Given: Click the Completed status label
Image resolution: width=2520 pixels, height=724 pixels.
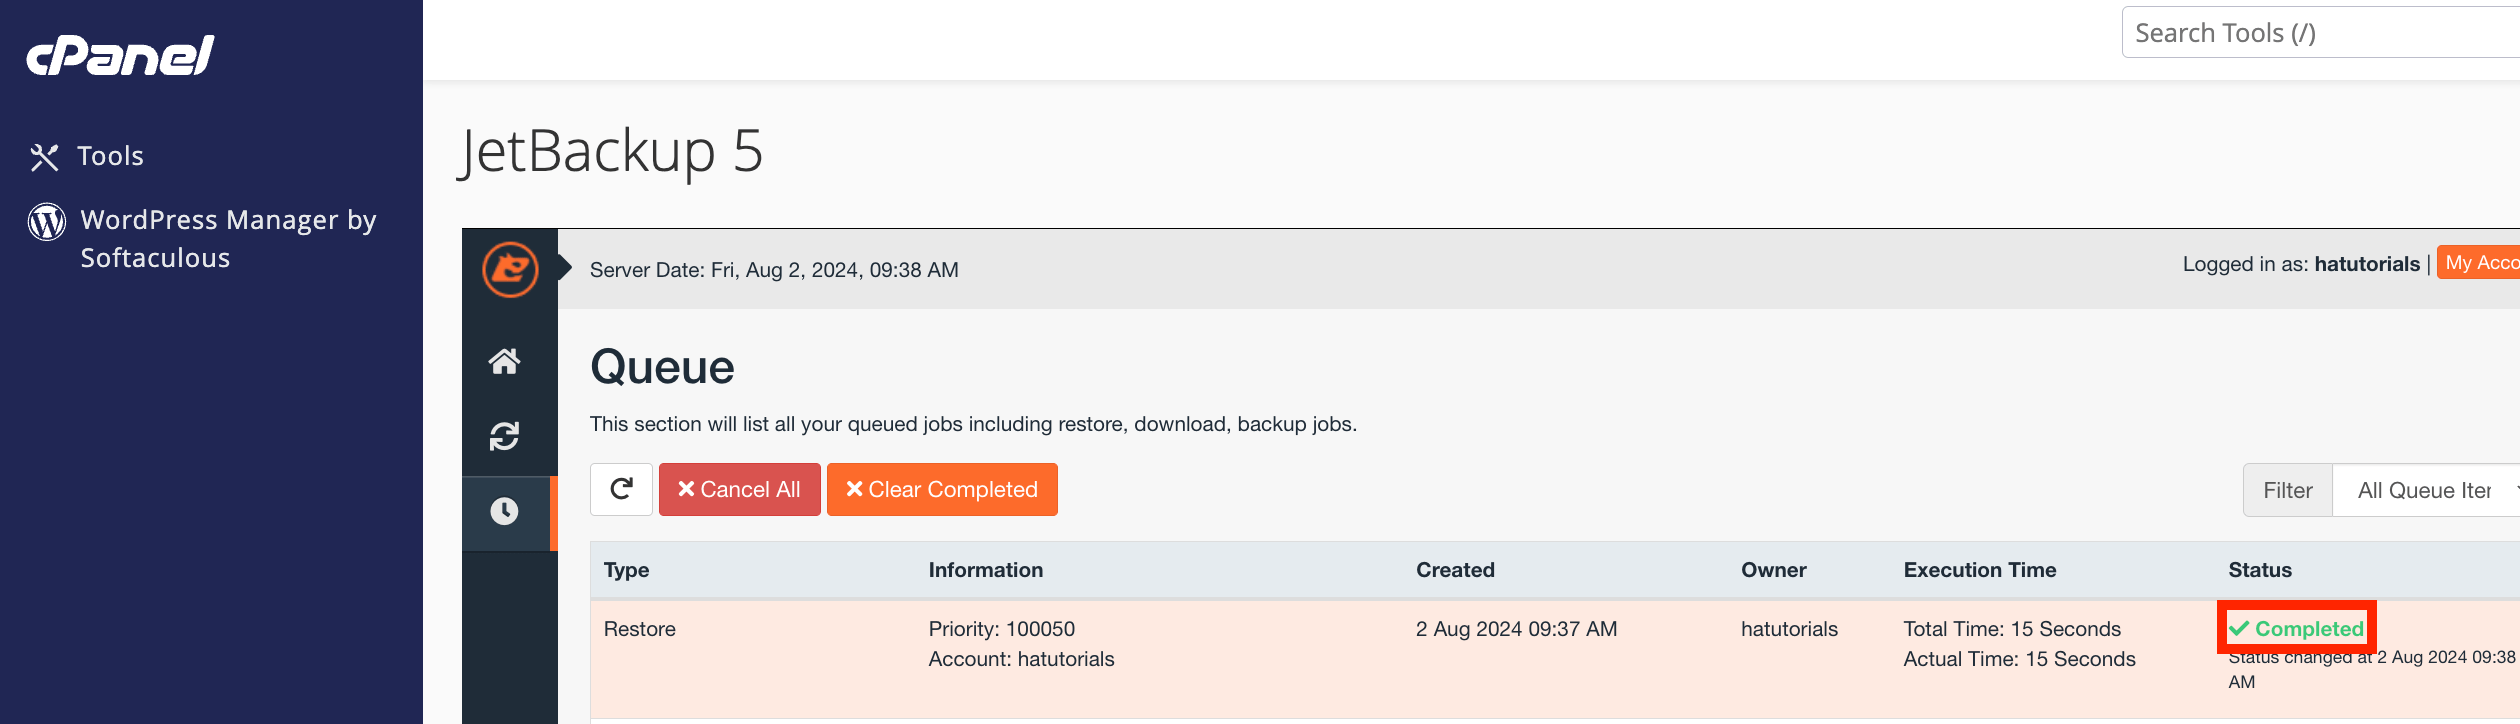Looking at the screenshot, I should click(x=2297, y=629).
